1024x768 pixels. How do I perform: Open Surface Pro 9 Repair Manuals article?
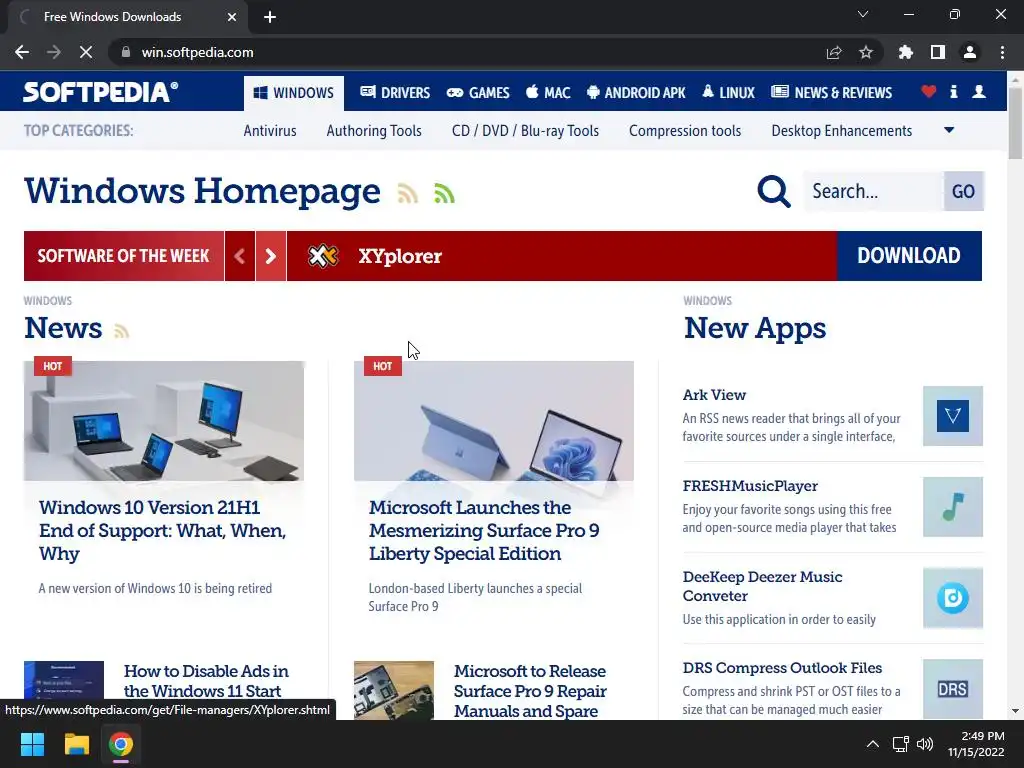tap(530, 691)
